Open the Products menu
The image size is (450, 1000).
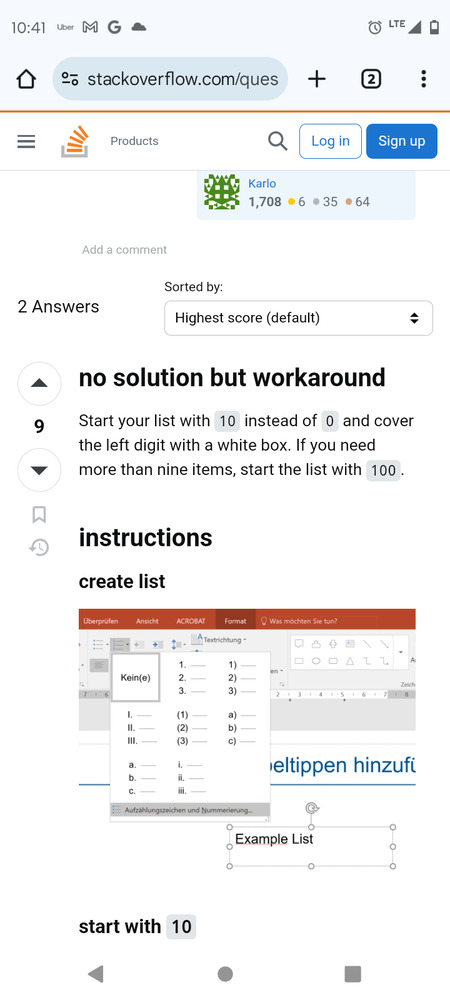[x=134, y=141]
